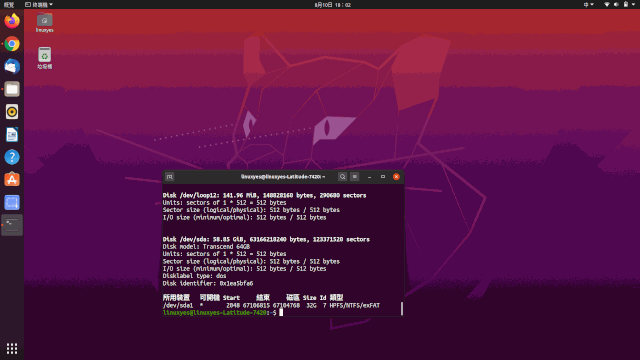
Task: Open the Activities overview
Action: [x=9, y=4]
